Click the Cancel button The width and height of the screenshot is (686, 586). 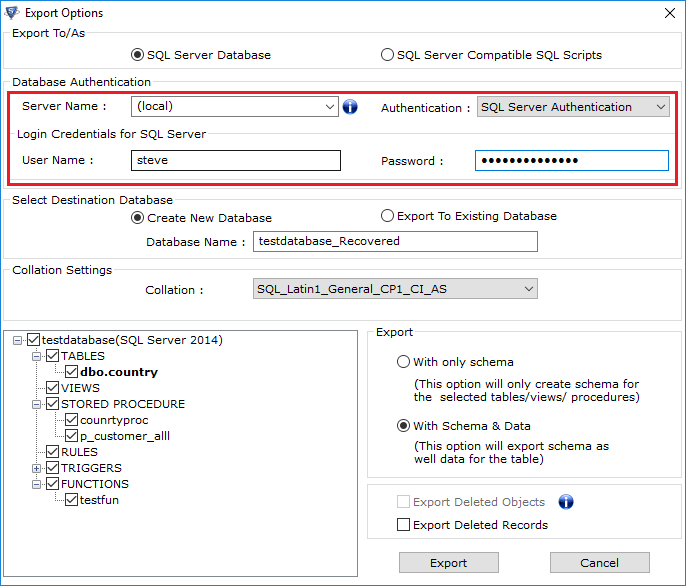click(x=599, y=563)
